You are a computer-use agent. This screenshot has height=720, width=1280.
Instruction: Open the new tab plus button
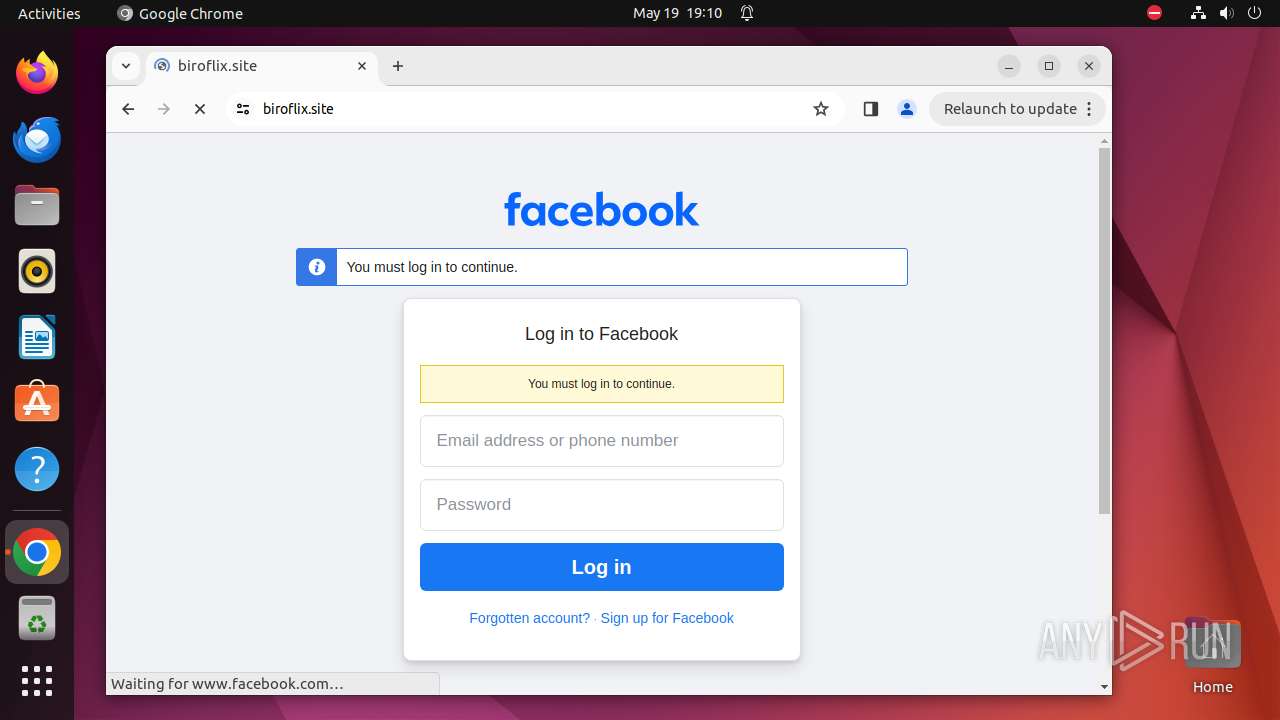(398, 66)
